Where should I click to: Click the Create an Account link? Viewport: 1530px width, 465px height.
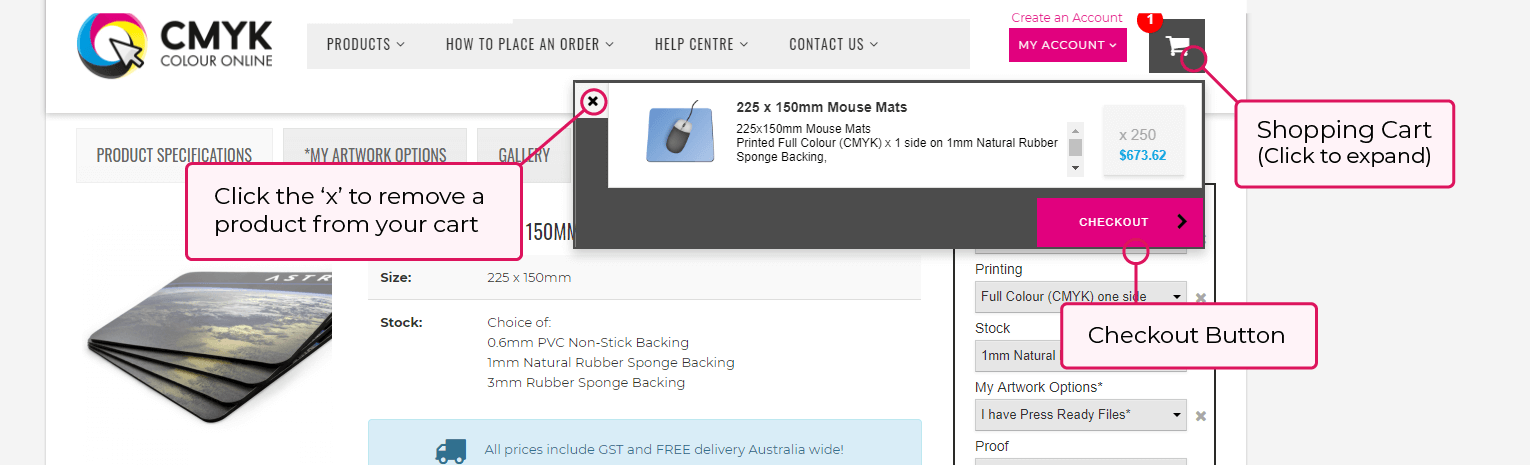point(1066,17)
